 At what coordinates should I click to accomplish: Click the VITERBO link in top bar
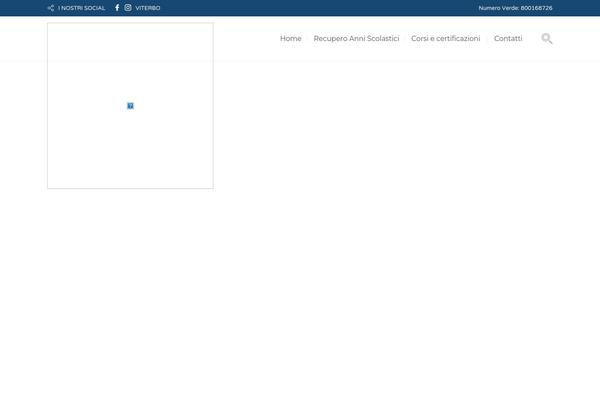(148, 8)
